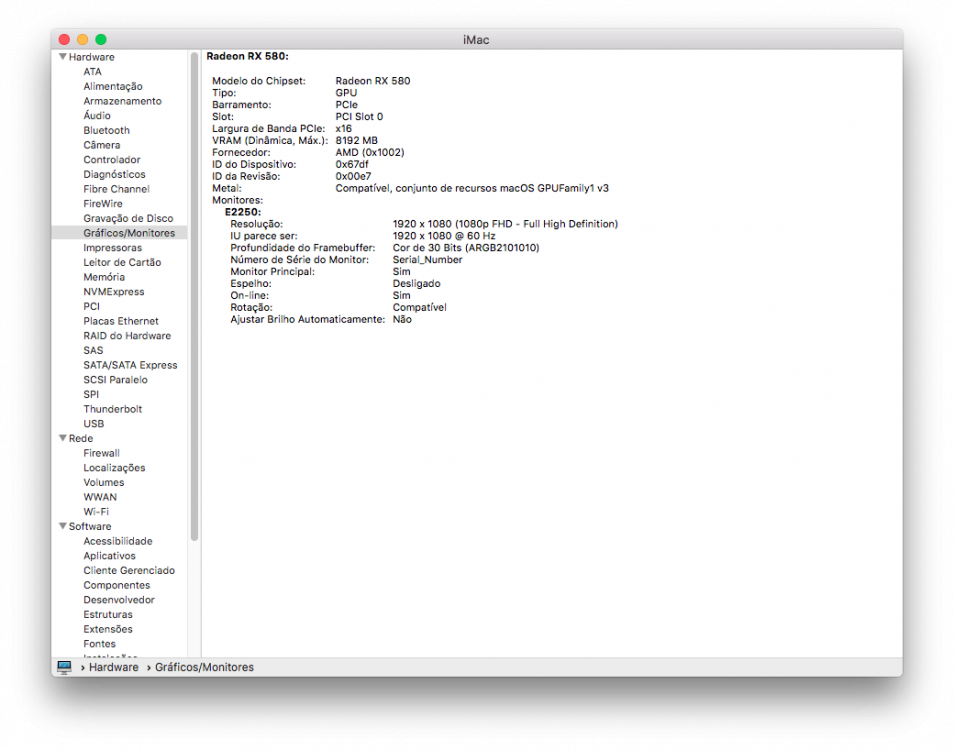Click the E2250 monitor heading
954x750 pixels.
click(243, 212)
